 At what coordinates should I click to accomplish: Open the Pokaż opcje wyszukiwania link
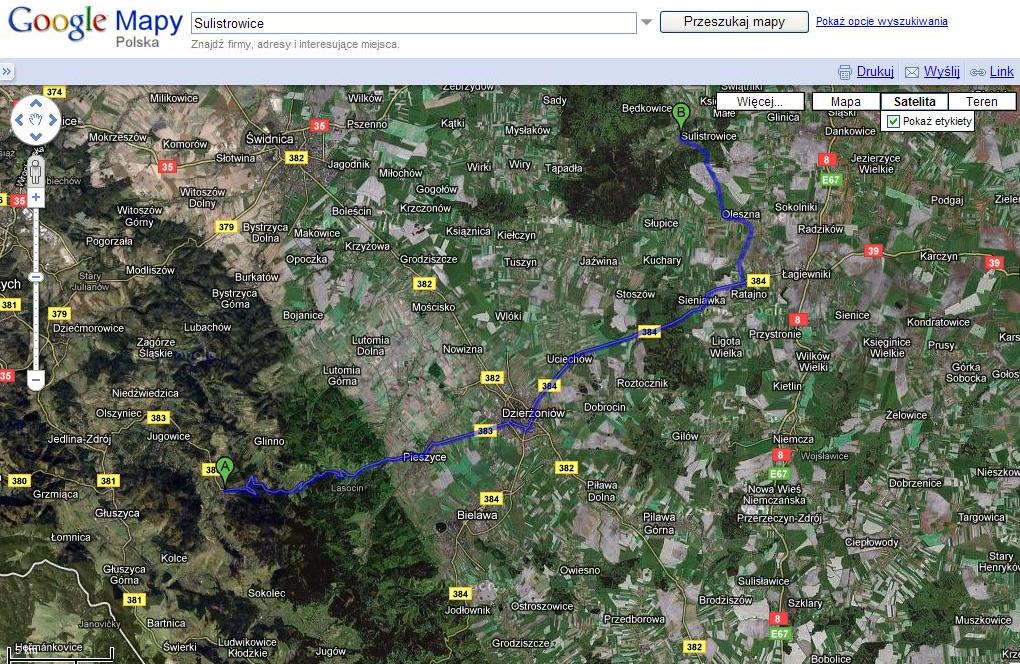click(881, 21)
